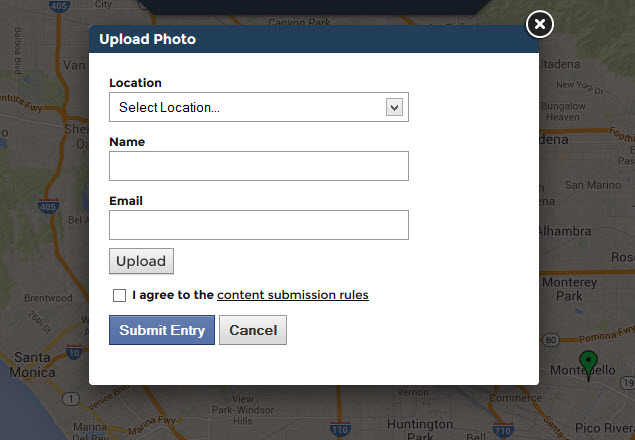The height and width of the screenshot is (440, 635).
Task: Click the I-10 highway shield near Santa Monica
Action: point(74,352)
